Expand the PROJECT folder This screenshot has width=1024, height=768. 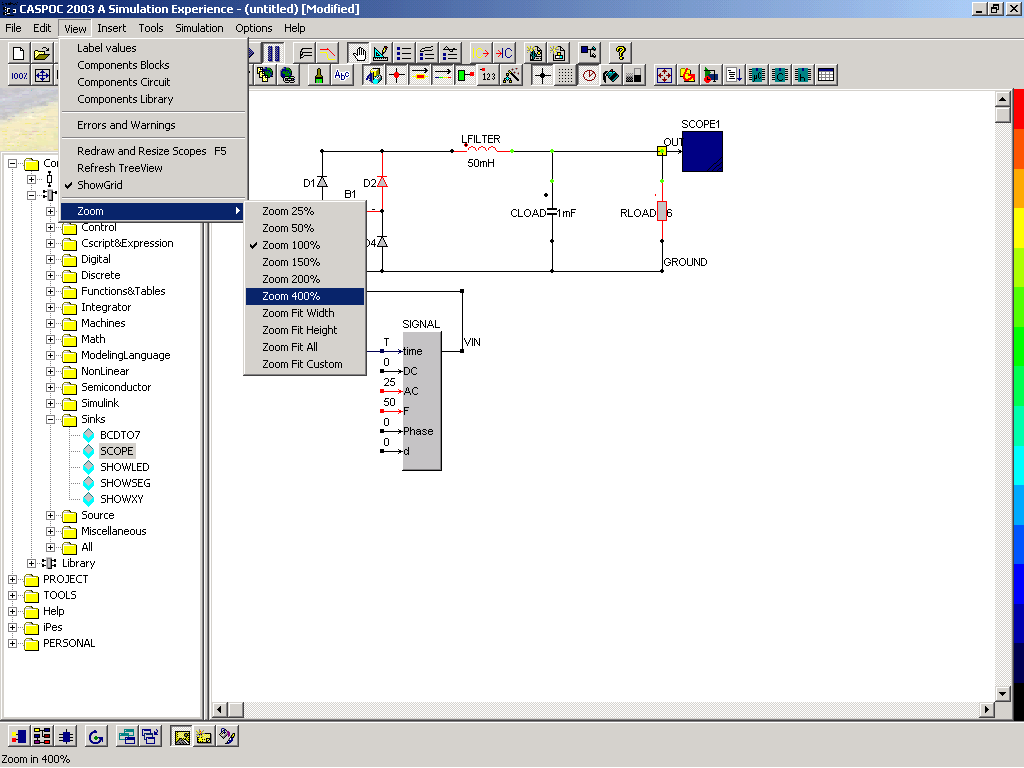click(x=12, y=580)
